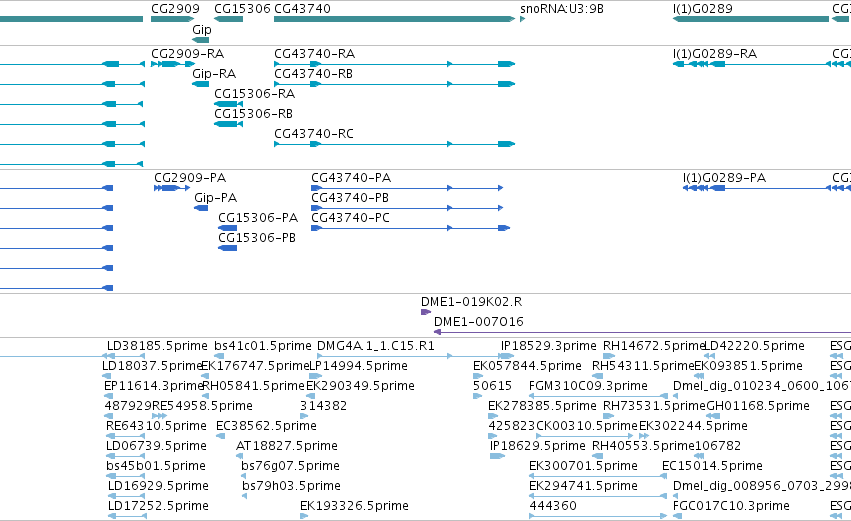Select EST bs45b01.5prime

[x=156, y=467]
